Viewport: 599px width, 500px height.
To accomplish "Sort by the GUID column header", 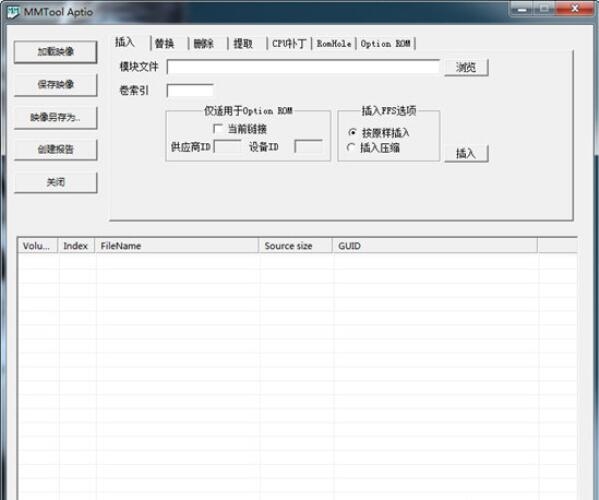I will 435,246.
